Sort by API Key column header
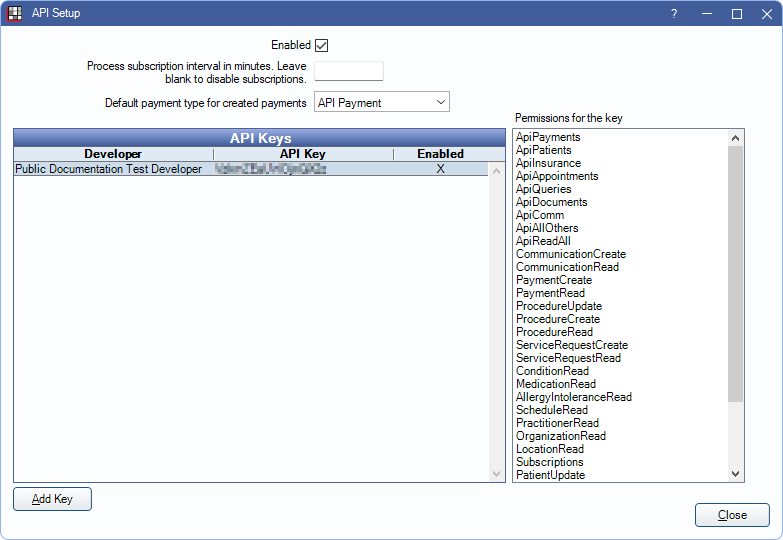Screen dimensions: 783x540 (302, 154)
